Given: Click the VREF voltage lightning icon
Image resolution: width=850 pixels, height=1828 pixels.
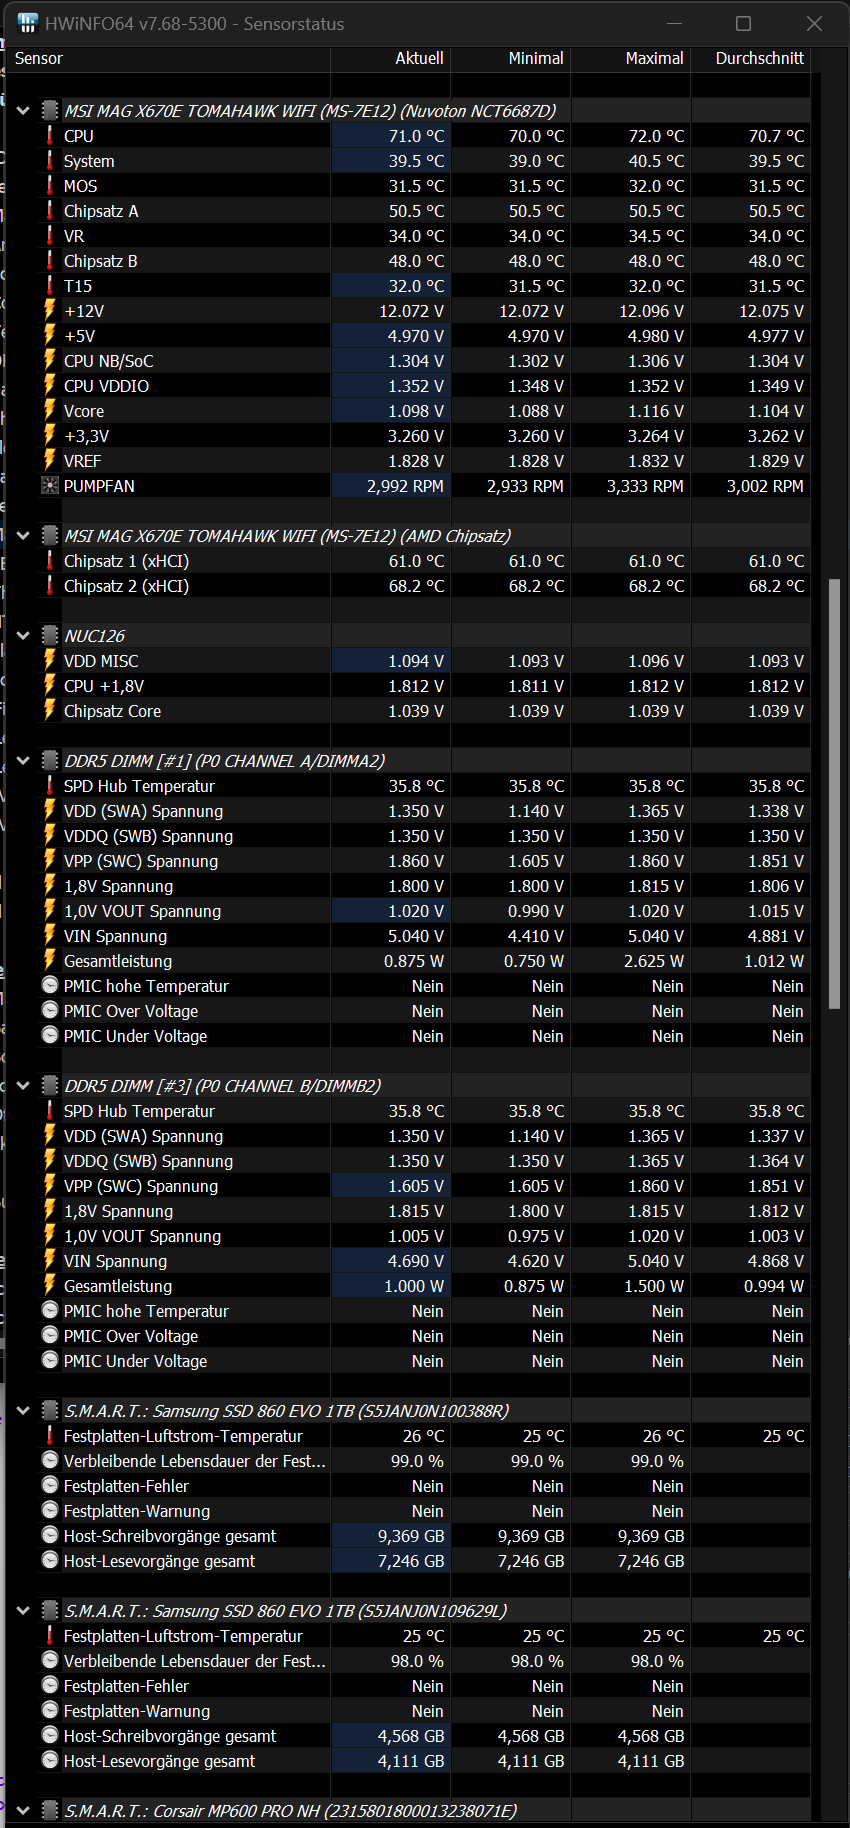Looking at the screenshot, I should click(x=50, y=461).
